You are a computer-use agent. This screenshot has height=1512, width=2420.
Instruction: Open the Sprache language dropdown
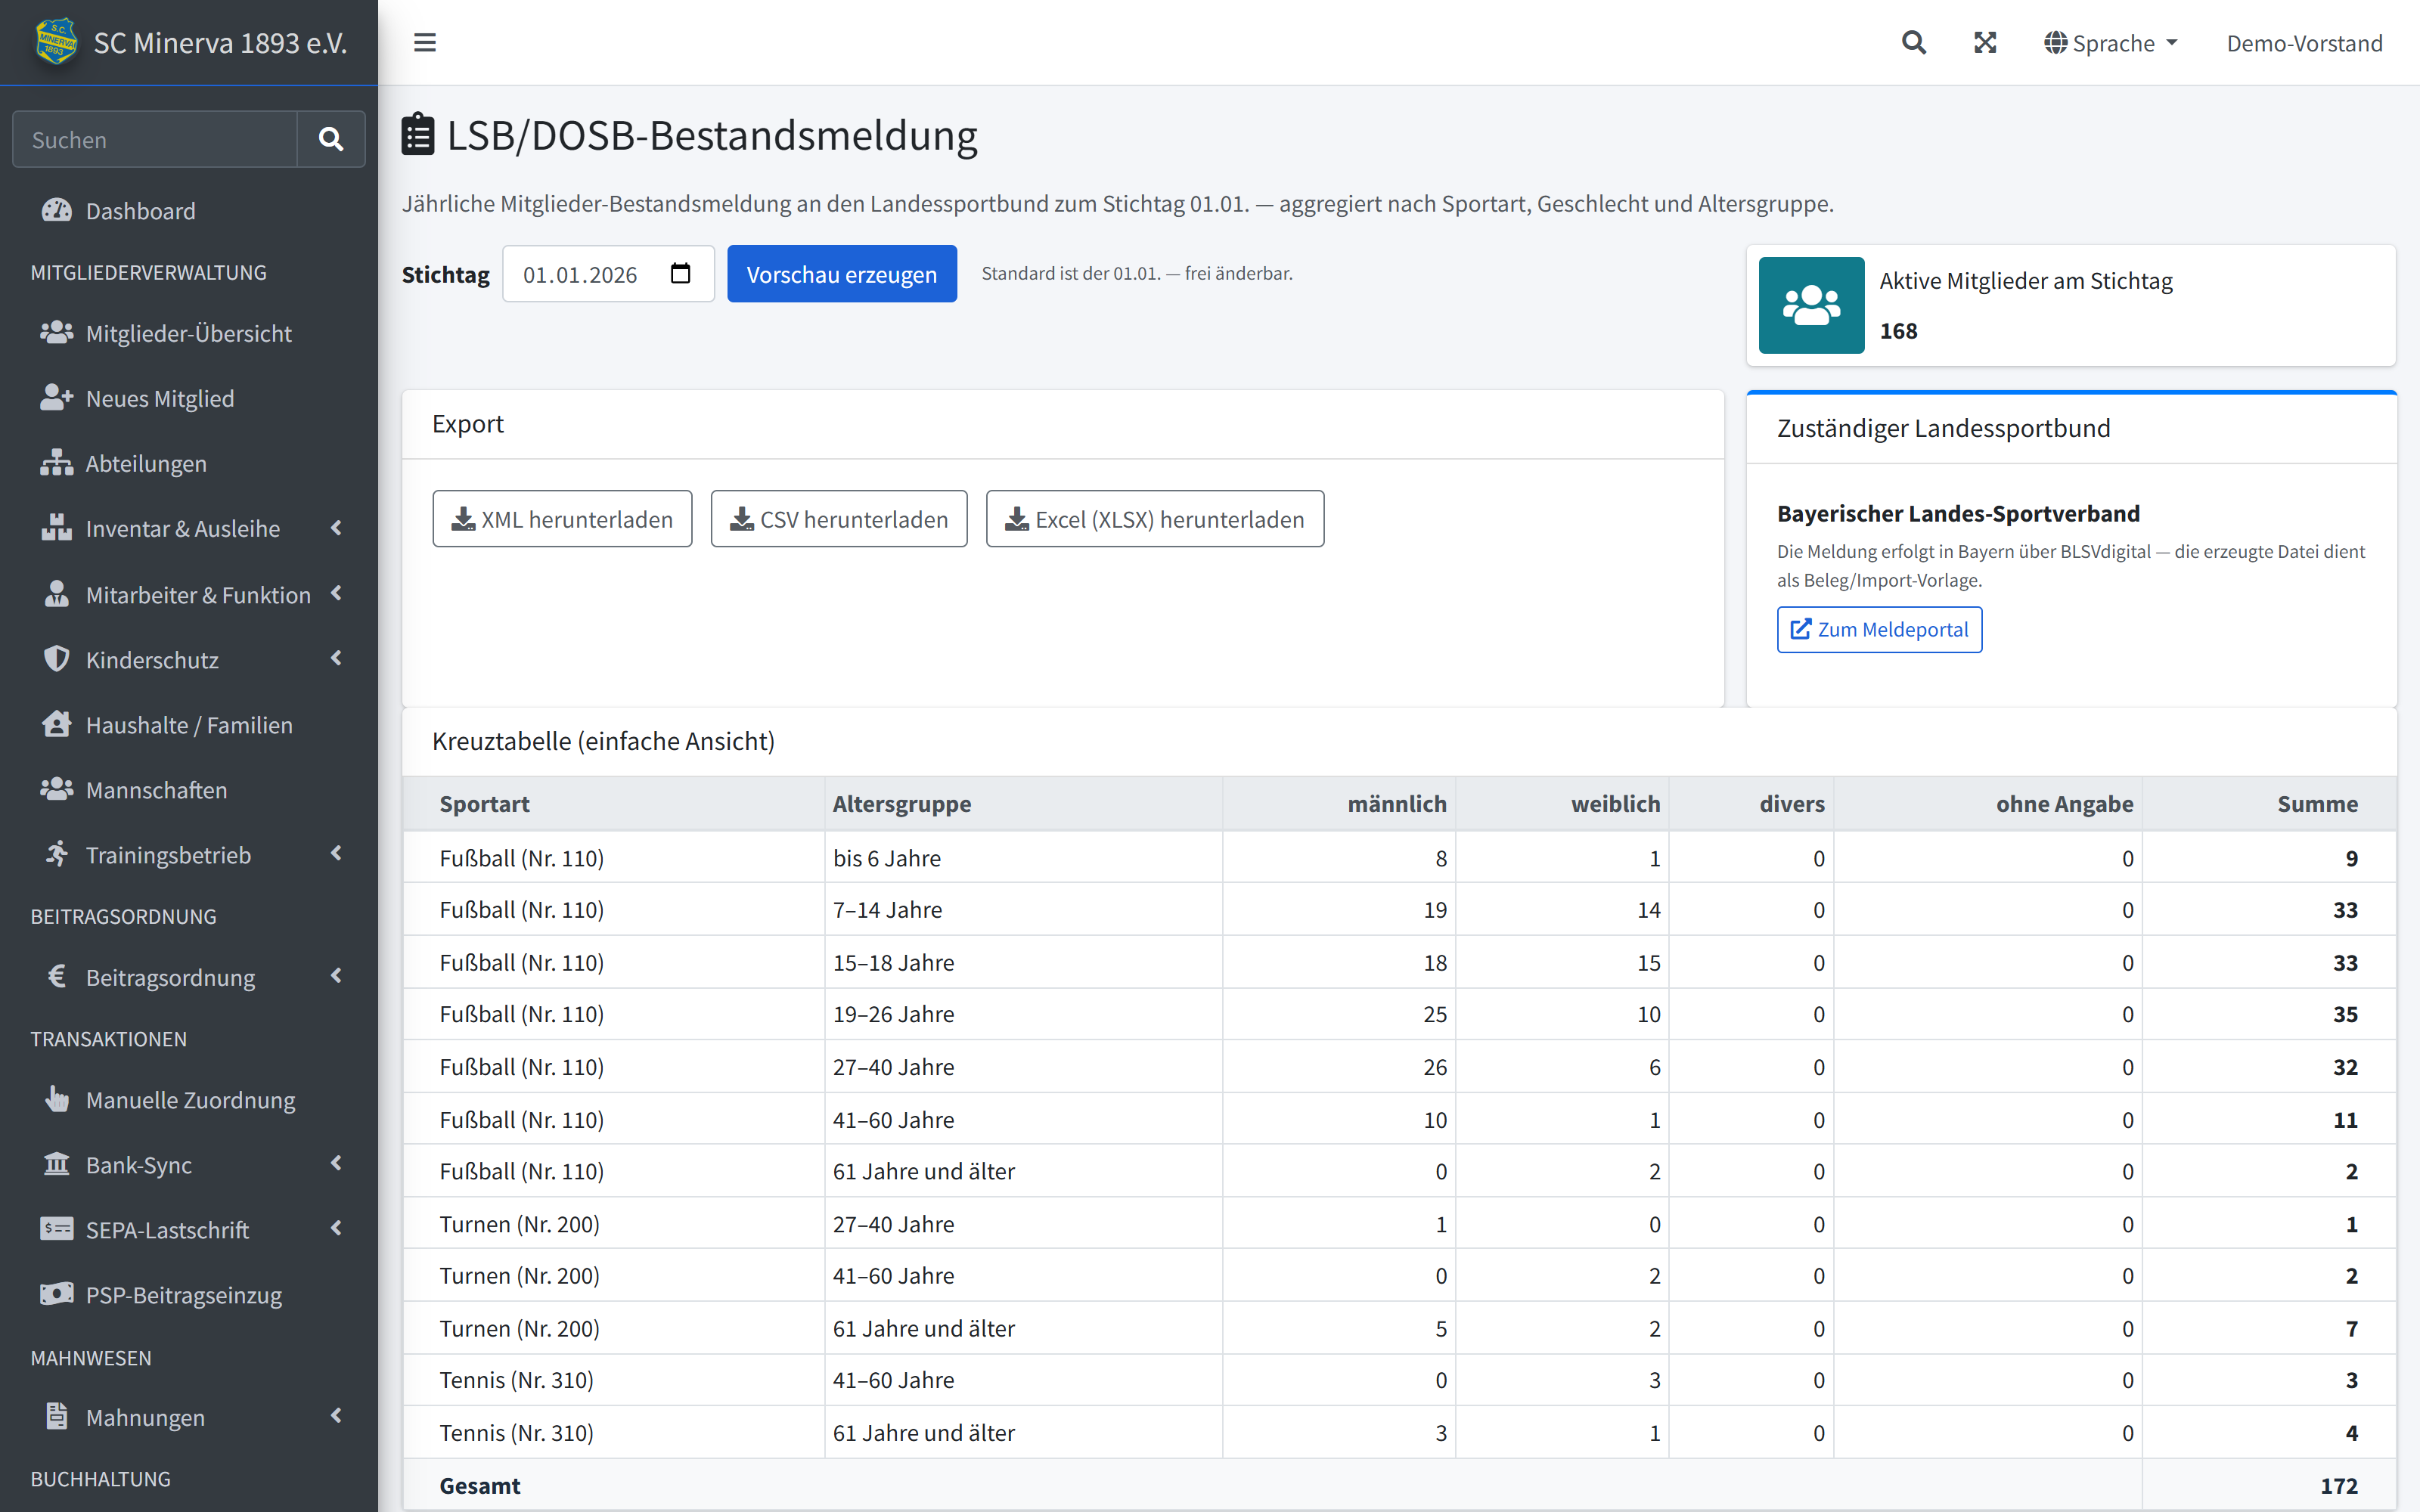point(2111,43)
